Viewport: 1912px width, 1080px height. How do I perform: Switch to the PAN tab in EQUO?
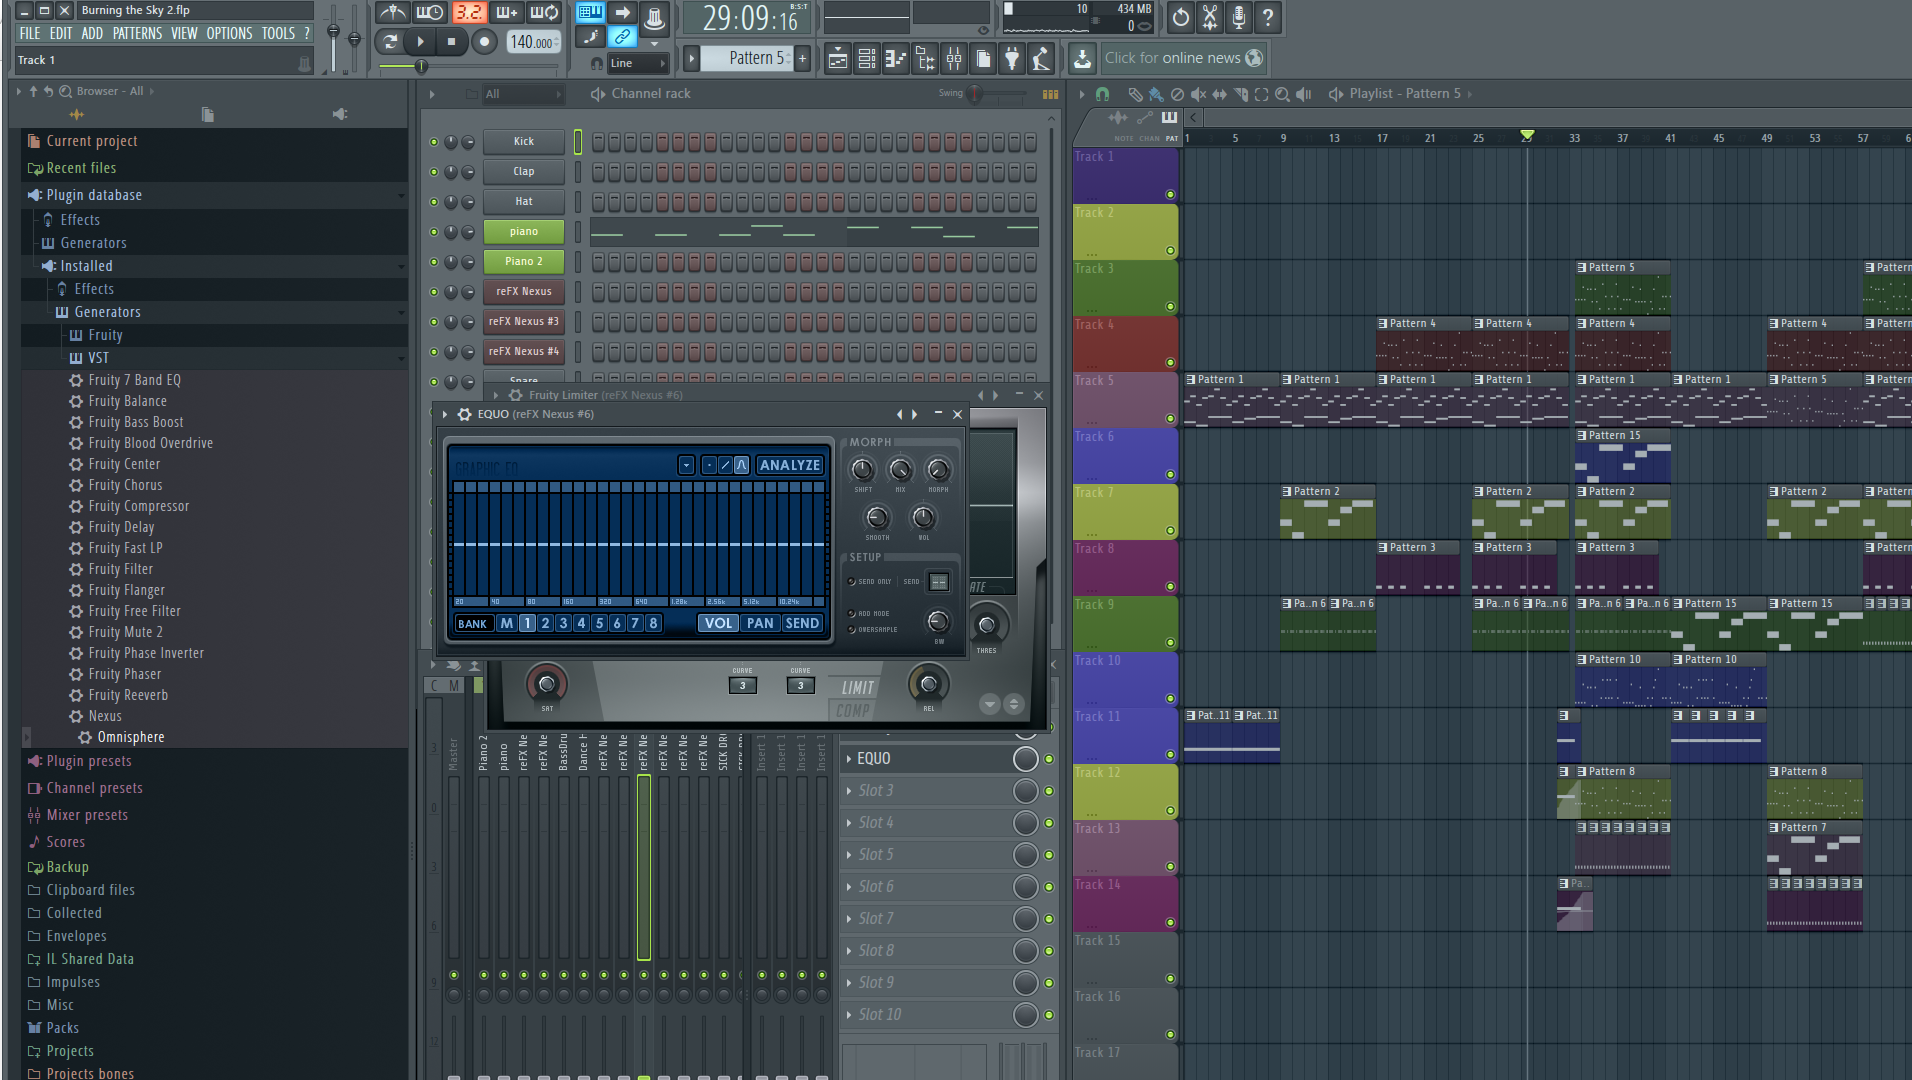click(x=760, y=623)
